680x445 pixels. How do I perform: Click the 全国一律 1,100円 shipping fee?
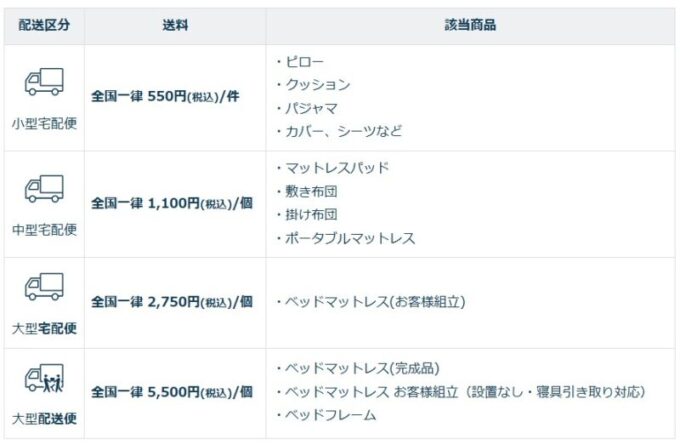coord(172,203)
